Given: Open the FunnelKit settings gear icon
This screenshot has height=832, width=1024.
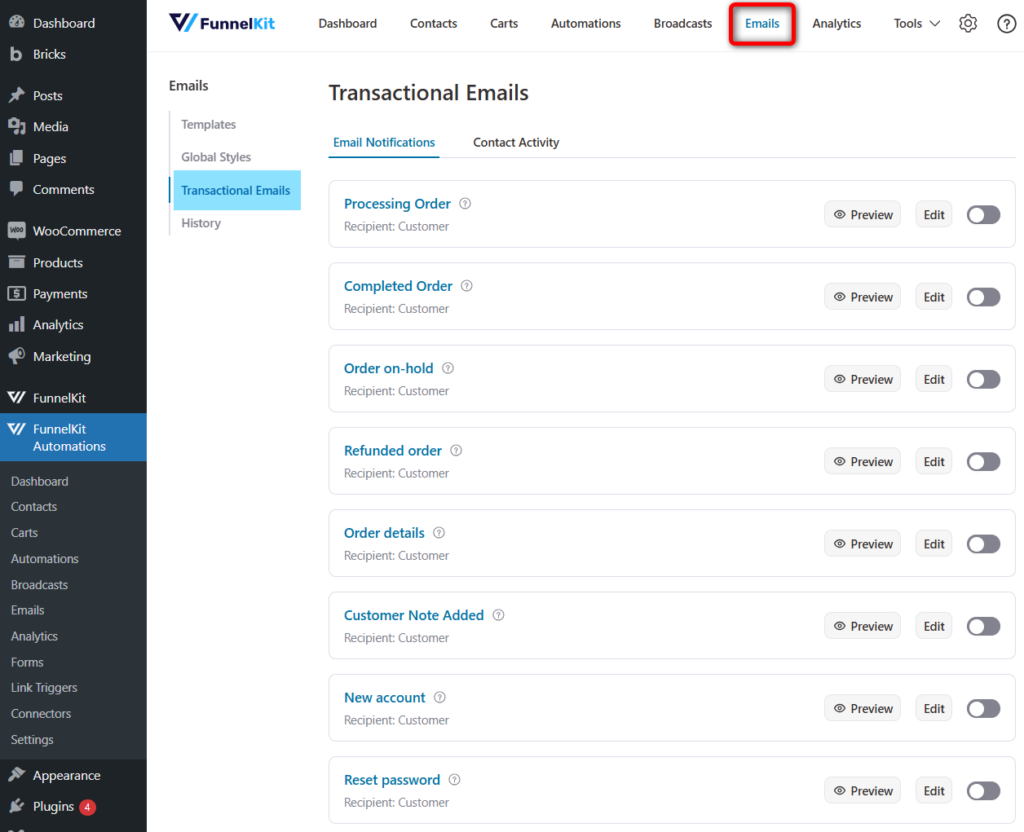Looking at the screenshot, I should (967, 23).
